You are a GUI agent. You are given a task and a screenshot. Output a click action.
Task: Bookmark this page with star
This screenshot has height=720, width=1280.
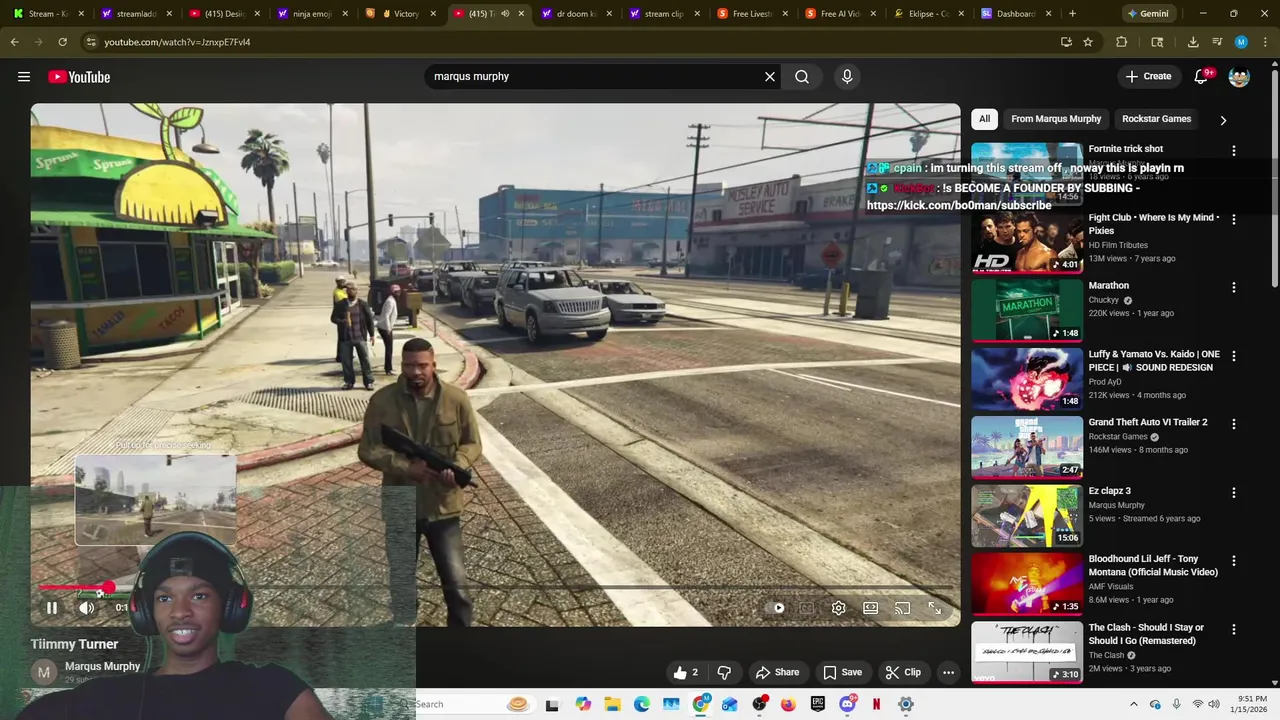tap(1088, 42)
